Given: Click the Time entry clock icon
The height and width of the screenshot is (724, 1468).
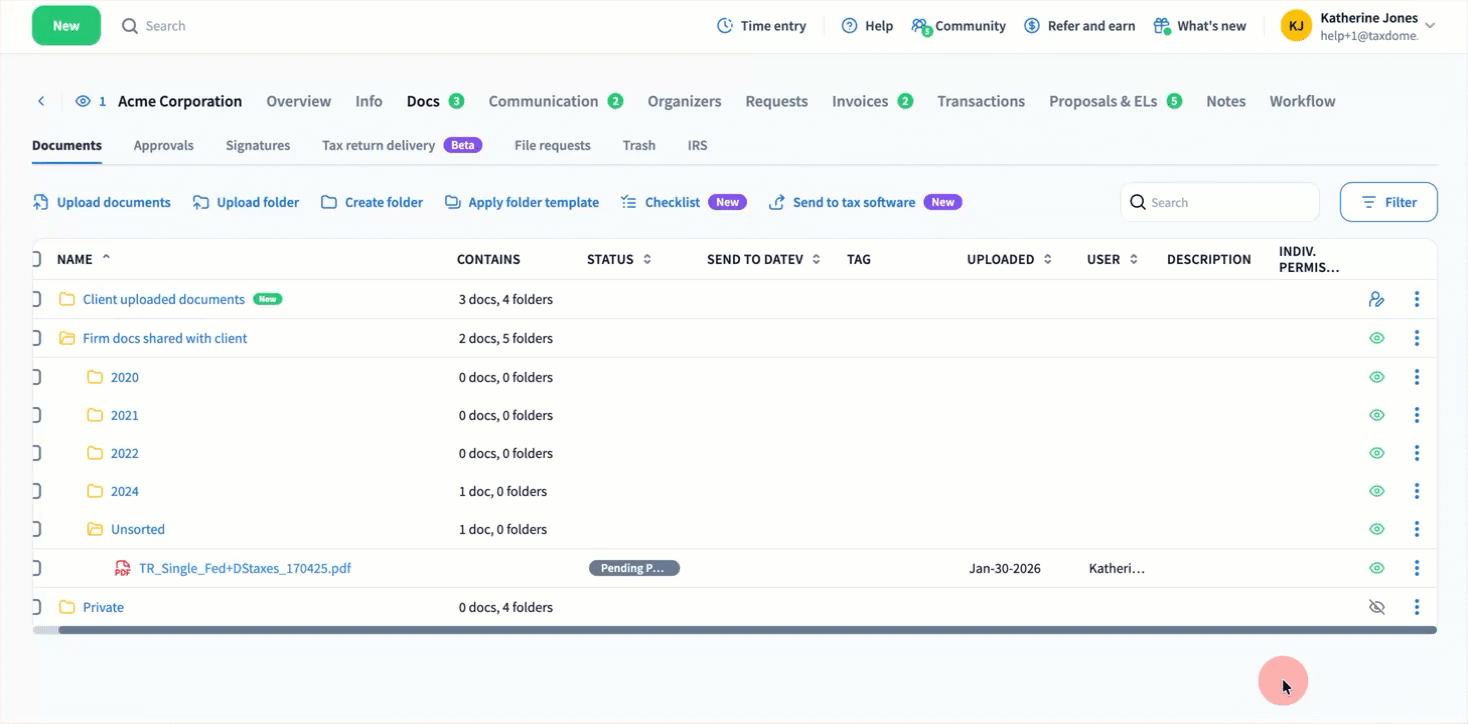Looking at the screenshot, I should point(725,26).
